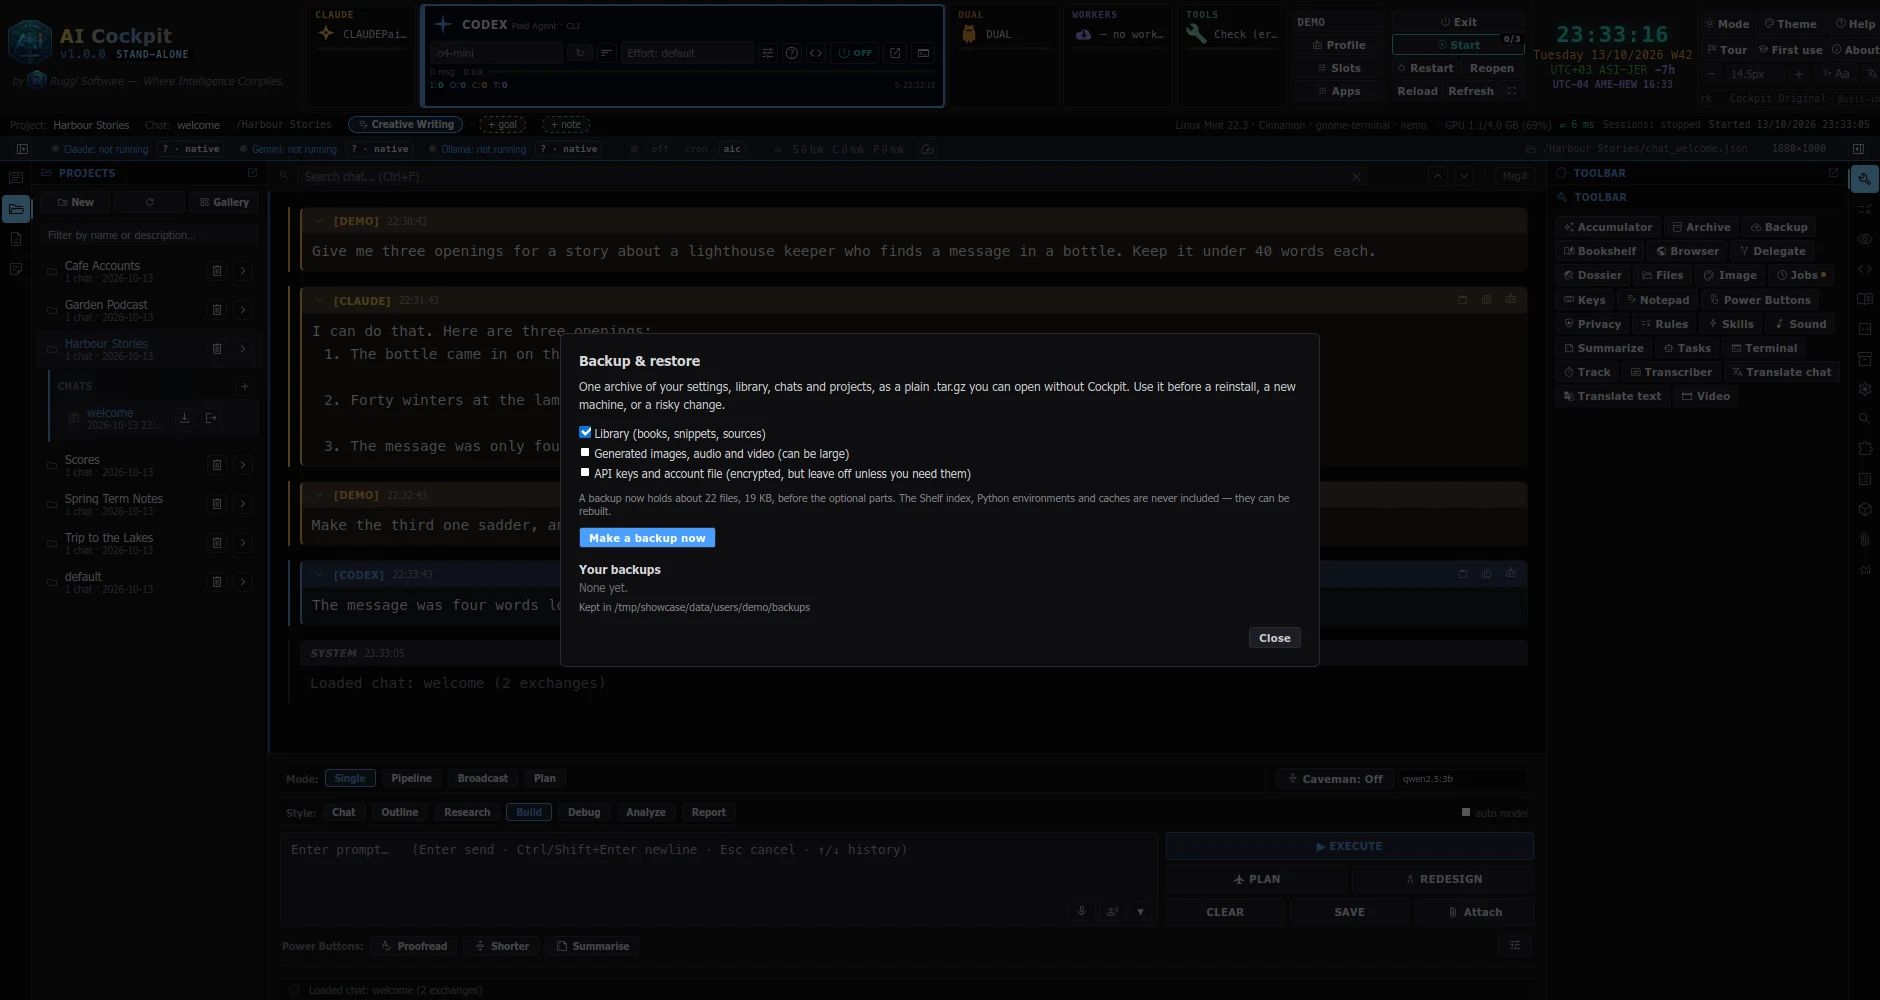Clear the chat search with X icon
The image size is (1880, 1000).
click(1356, 177)
